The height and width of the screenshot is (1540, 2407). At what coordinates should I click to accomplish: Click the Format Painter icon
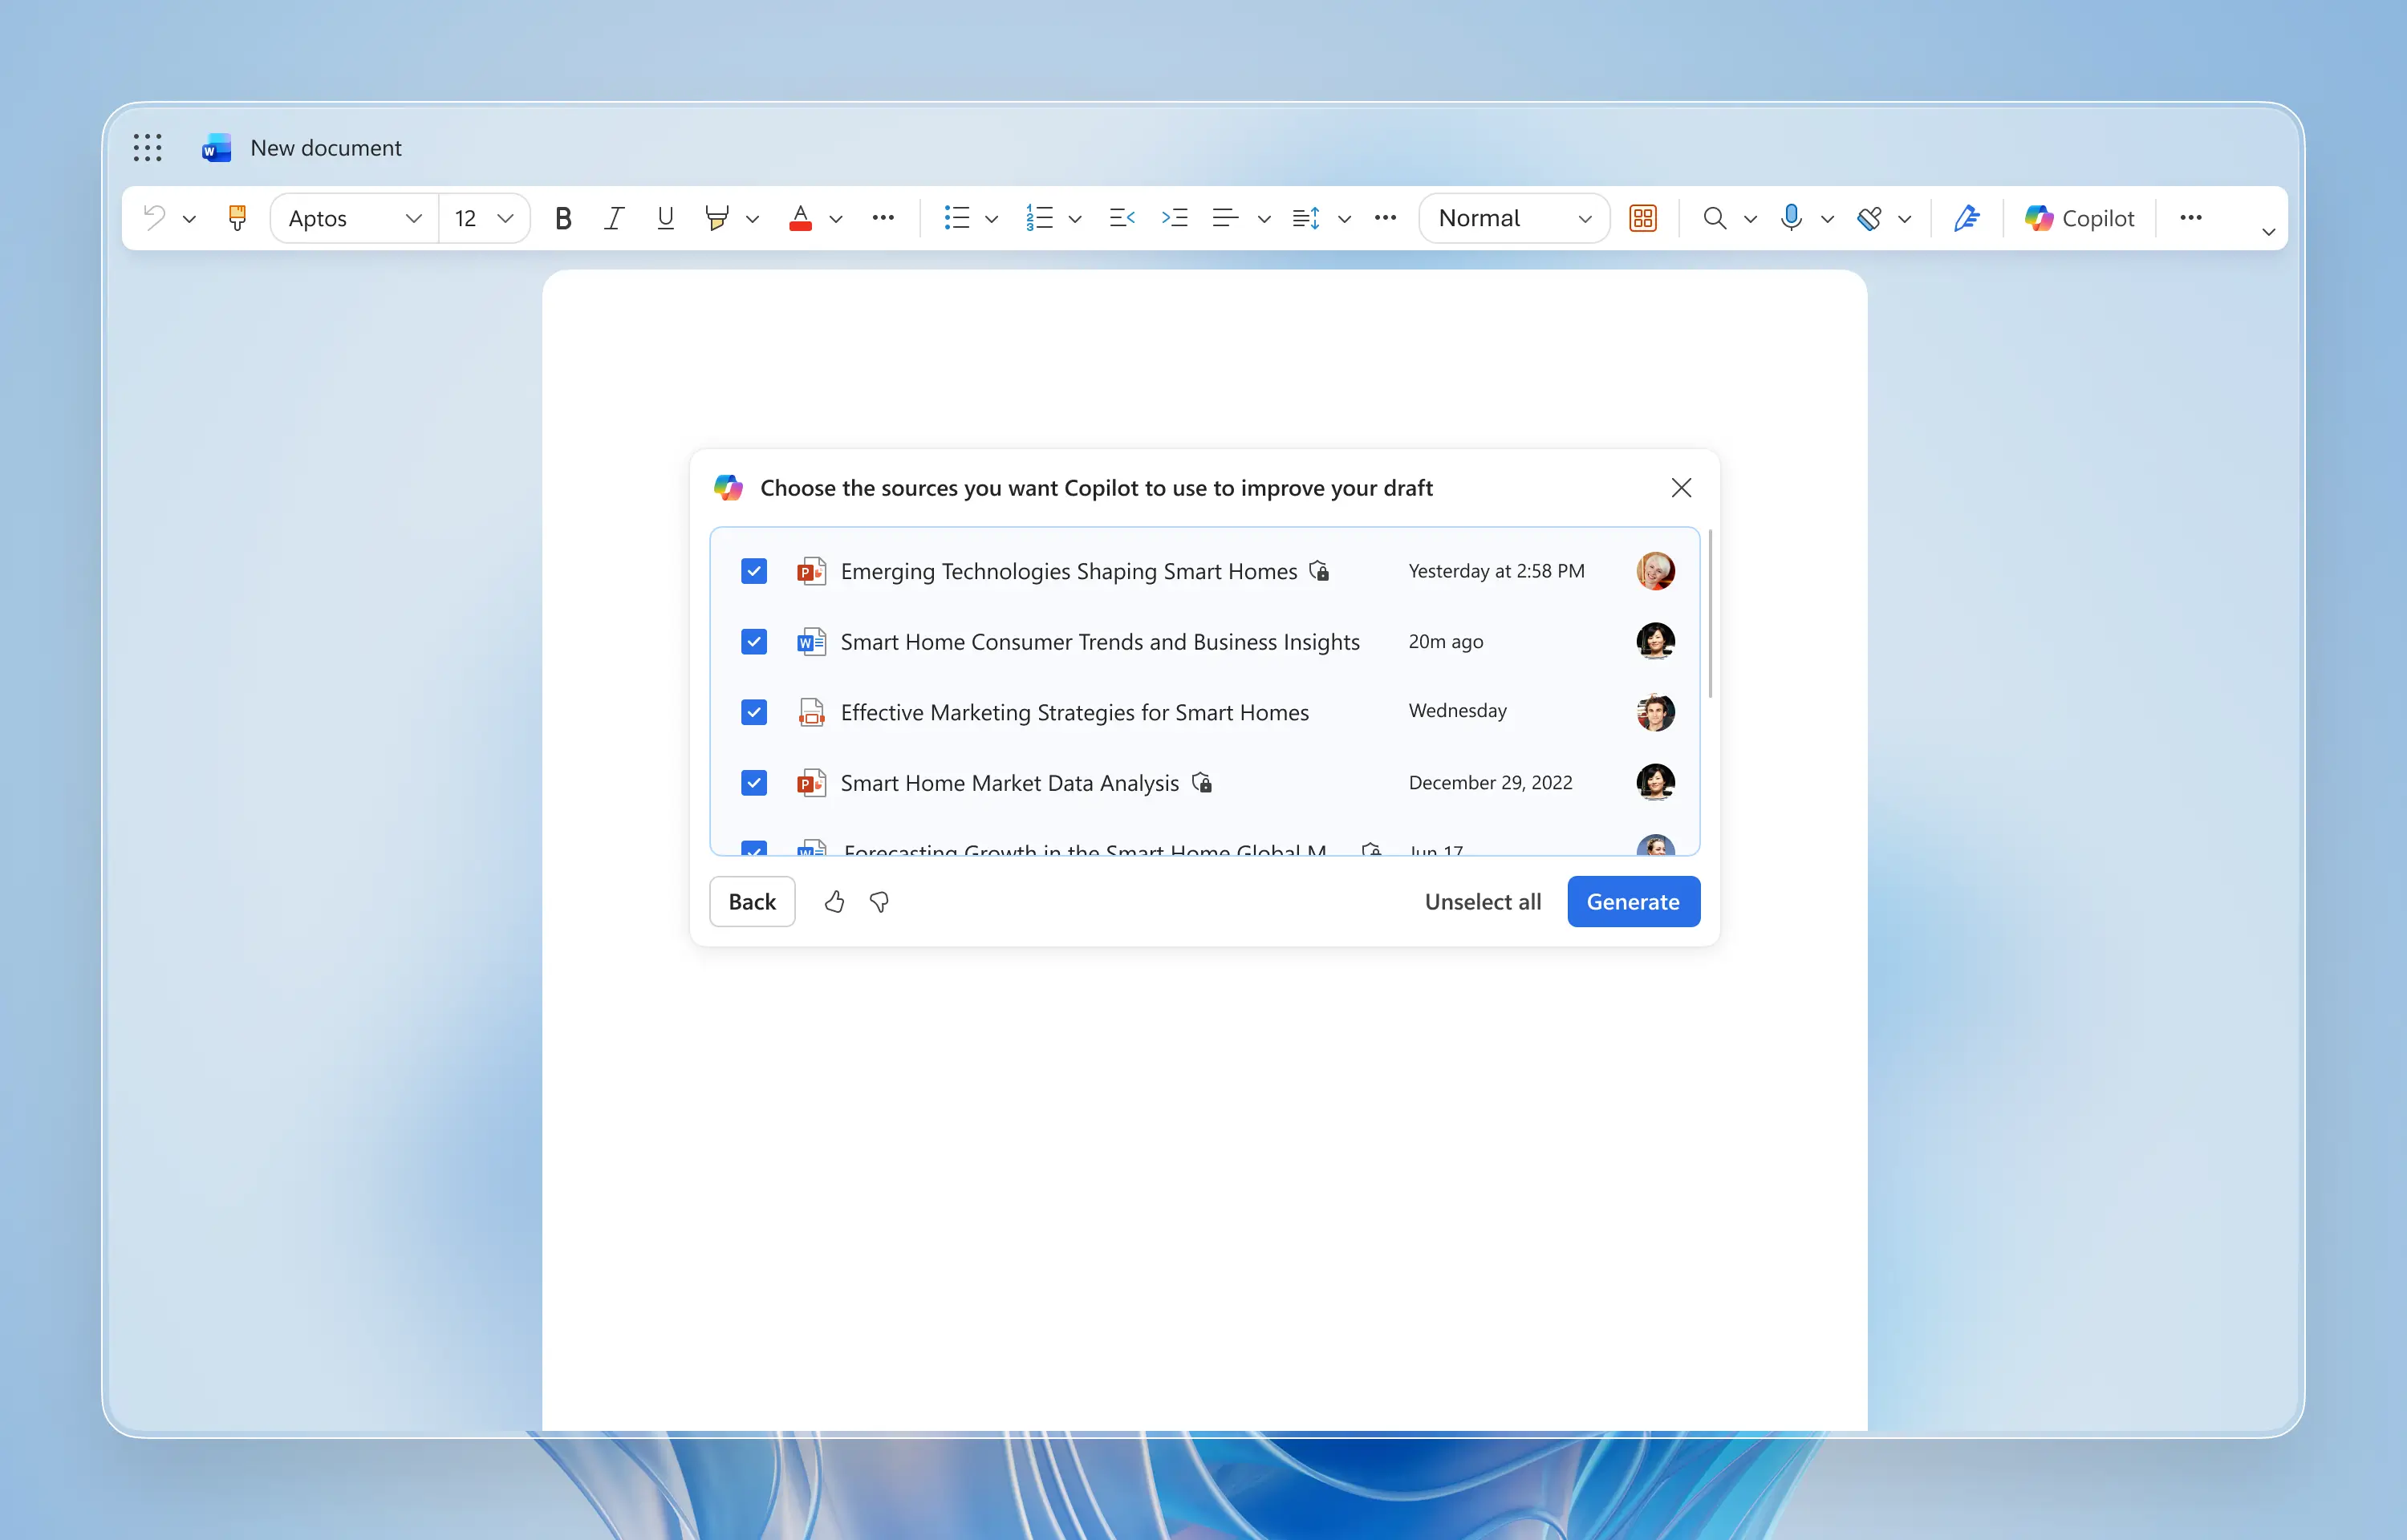click(x=237, y=218)
